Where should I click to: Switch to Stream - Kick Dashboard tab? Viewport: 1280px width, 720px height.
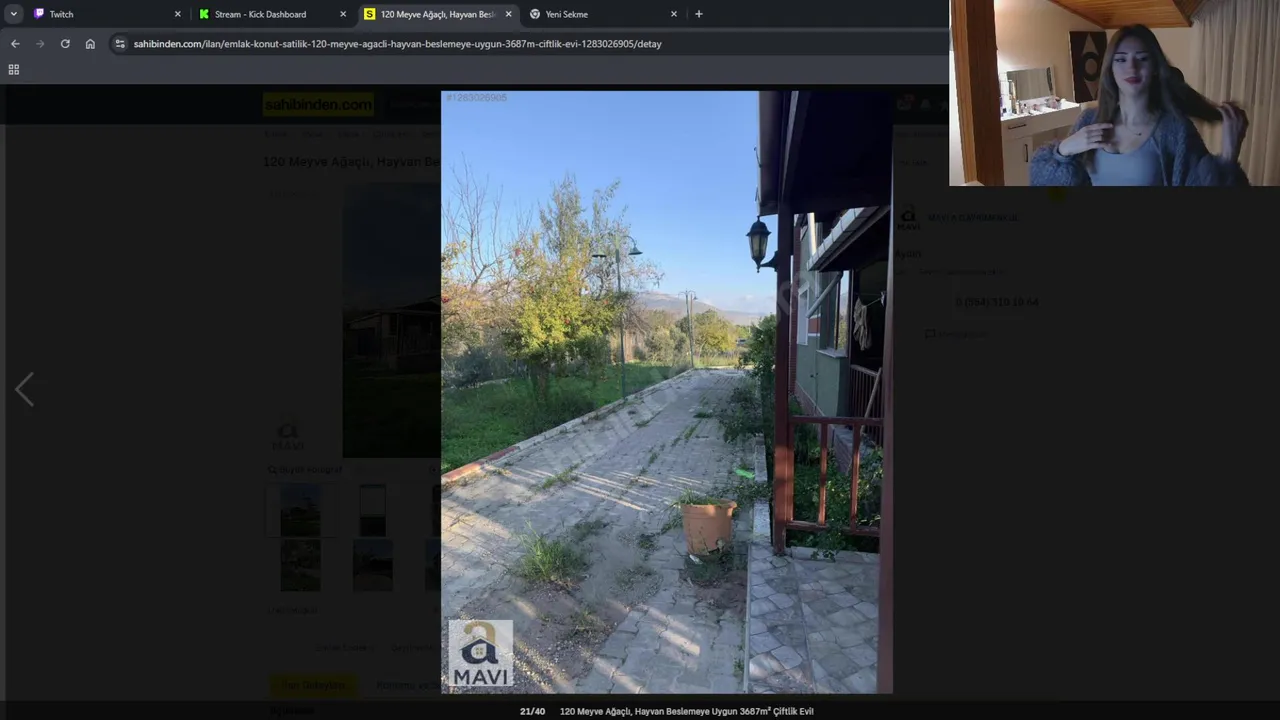(270, 14)
